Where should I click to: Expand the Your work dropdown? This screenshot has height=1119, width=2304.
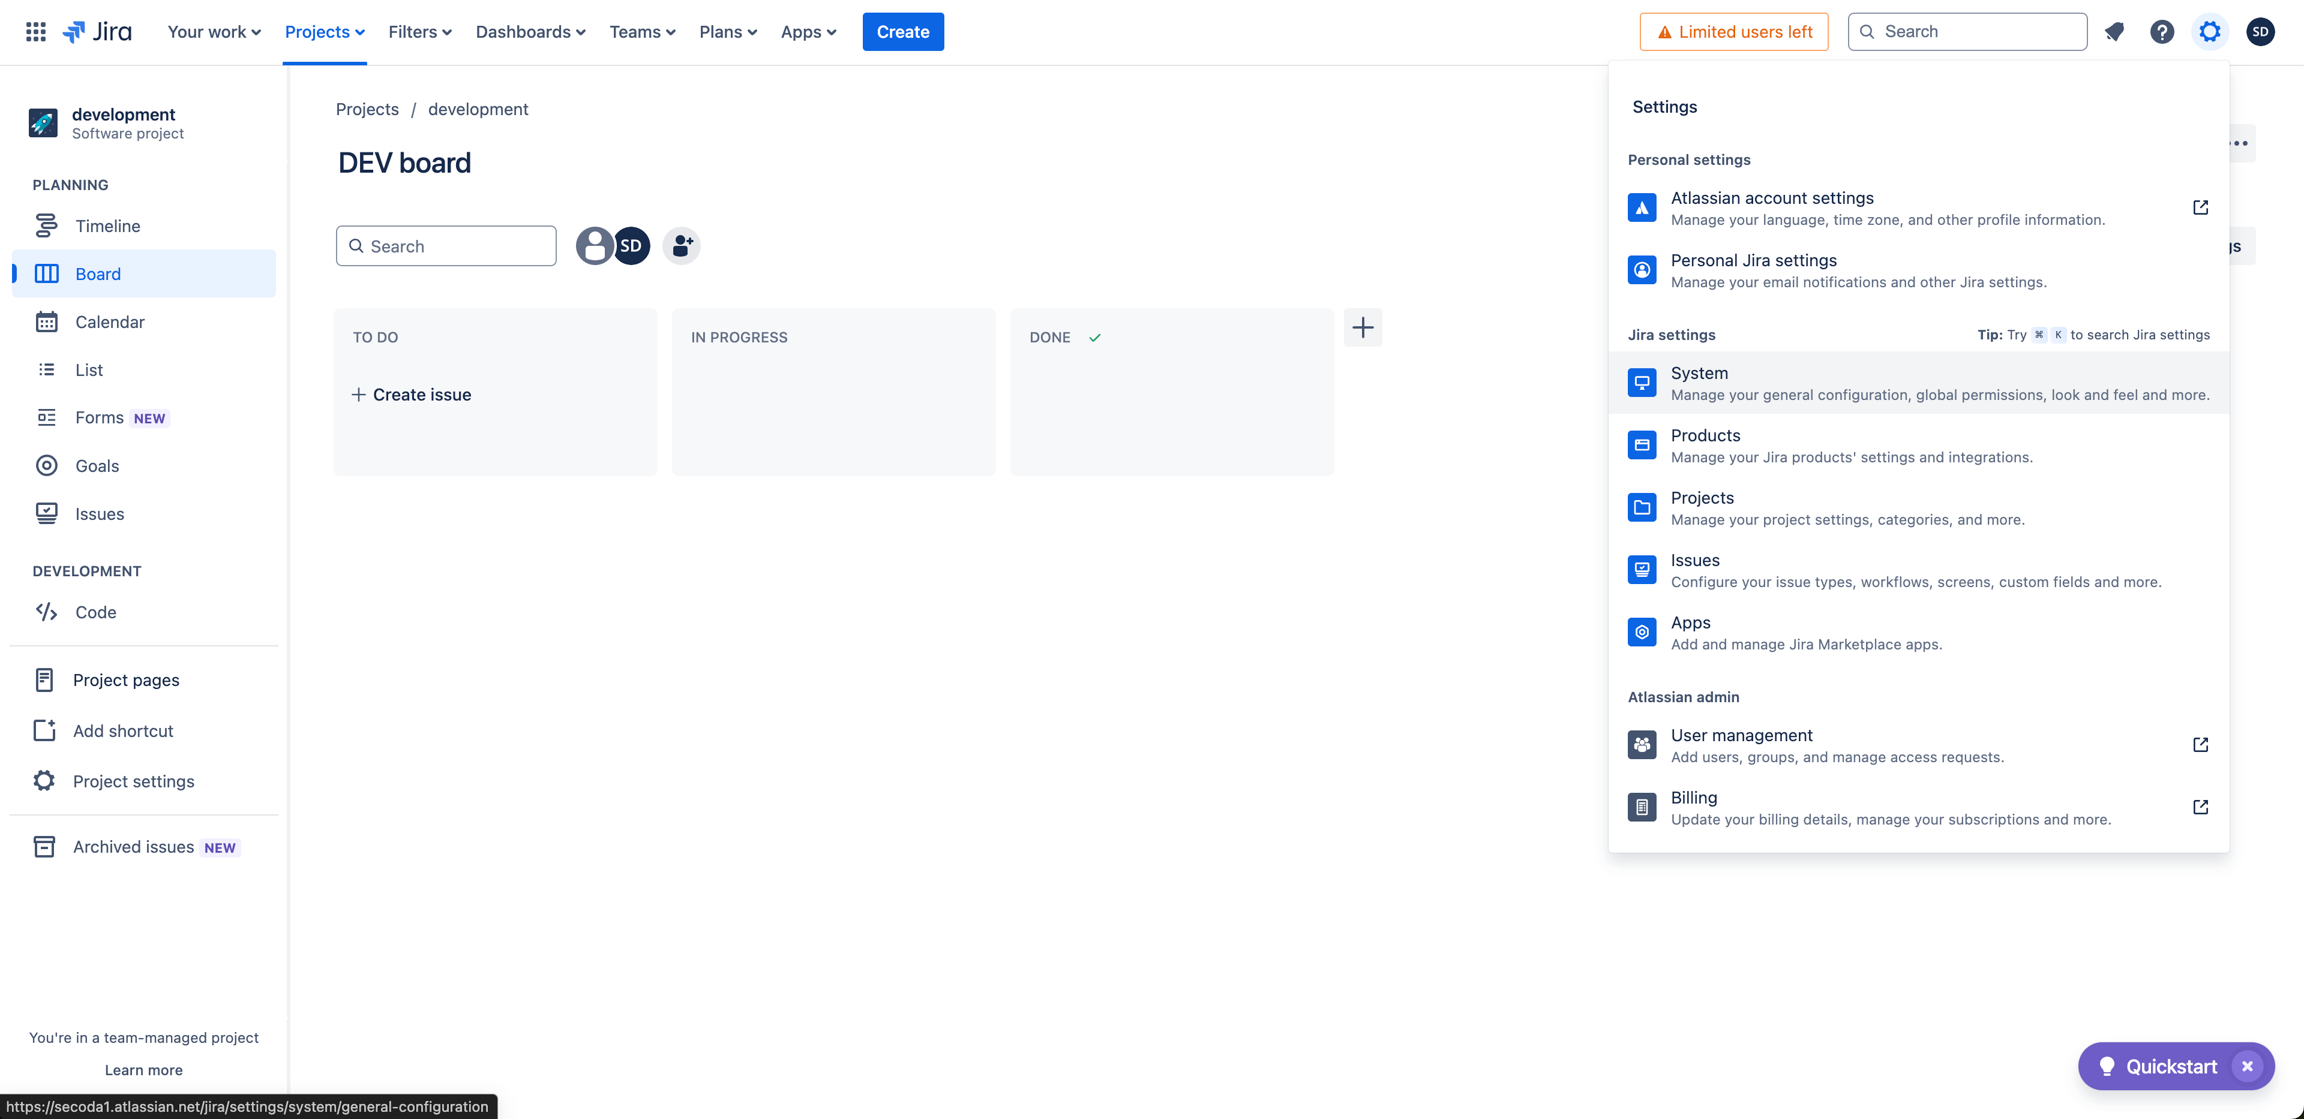pyautogui.click(x=214, y=32)
